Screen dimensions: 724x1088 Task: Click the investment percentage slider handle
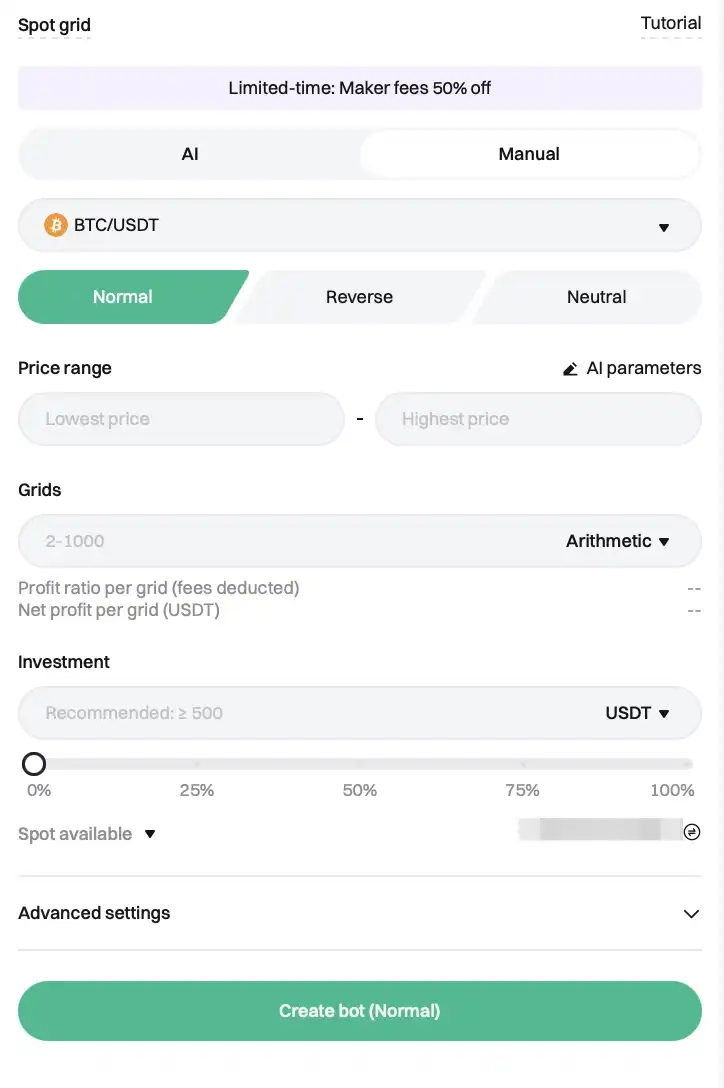tap(34, 764)
